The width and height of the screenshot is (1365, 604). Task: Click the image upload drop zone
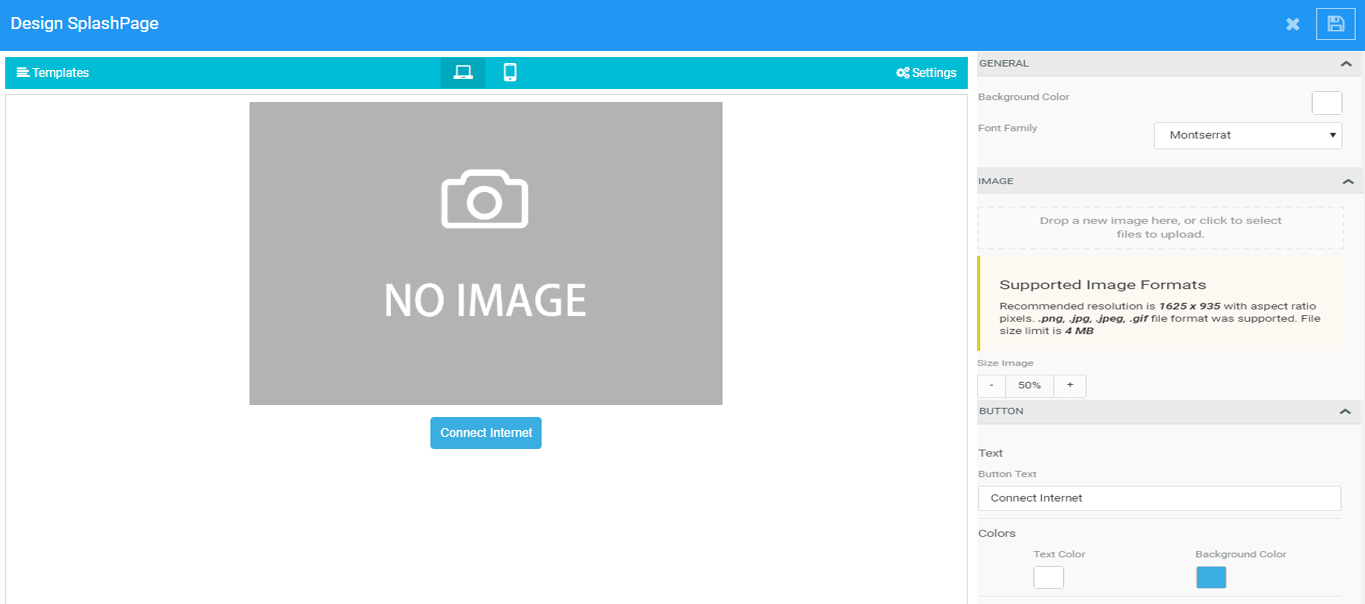1161,228
